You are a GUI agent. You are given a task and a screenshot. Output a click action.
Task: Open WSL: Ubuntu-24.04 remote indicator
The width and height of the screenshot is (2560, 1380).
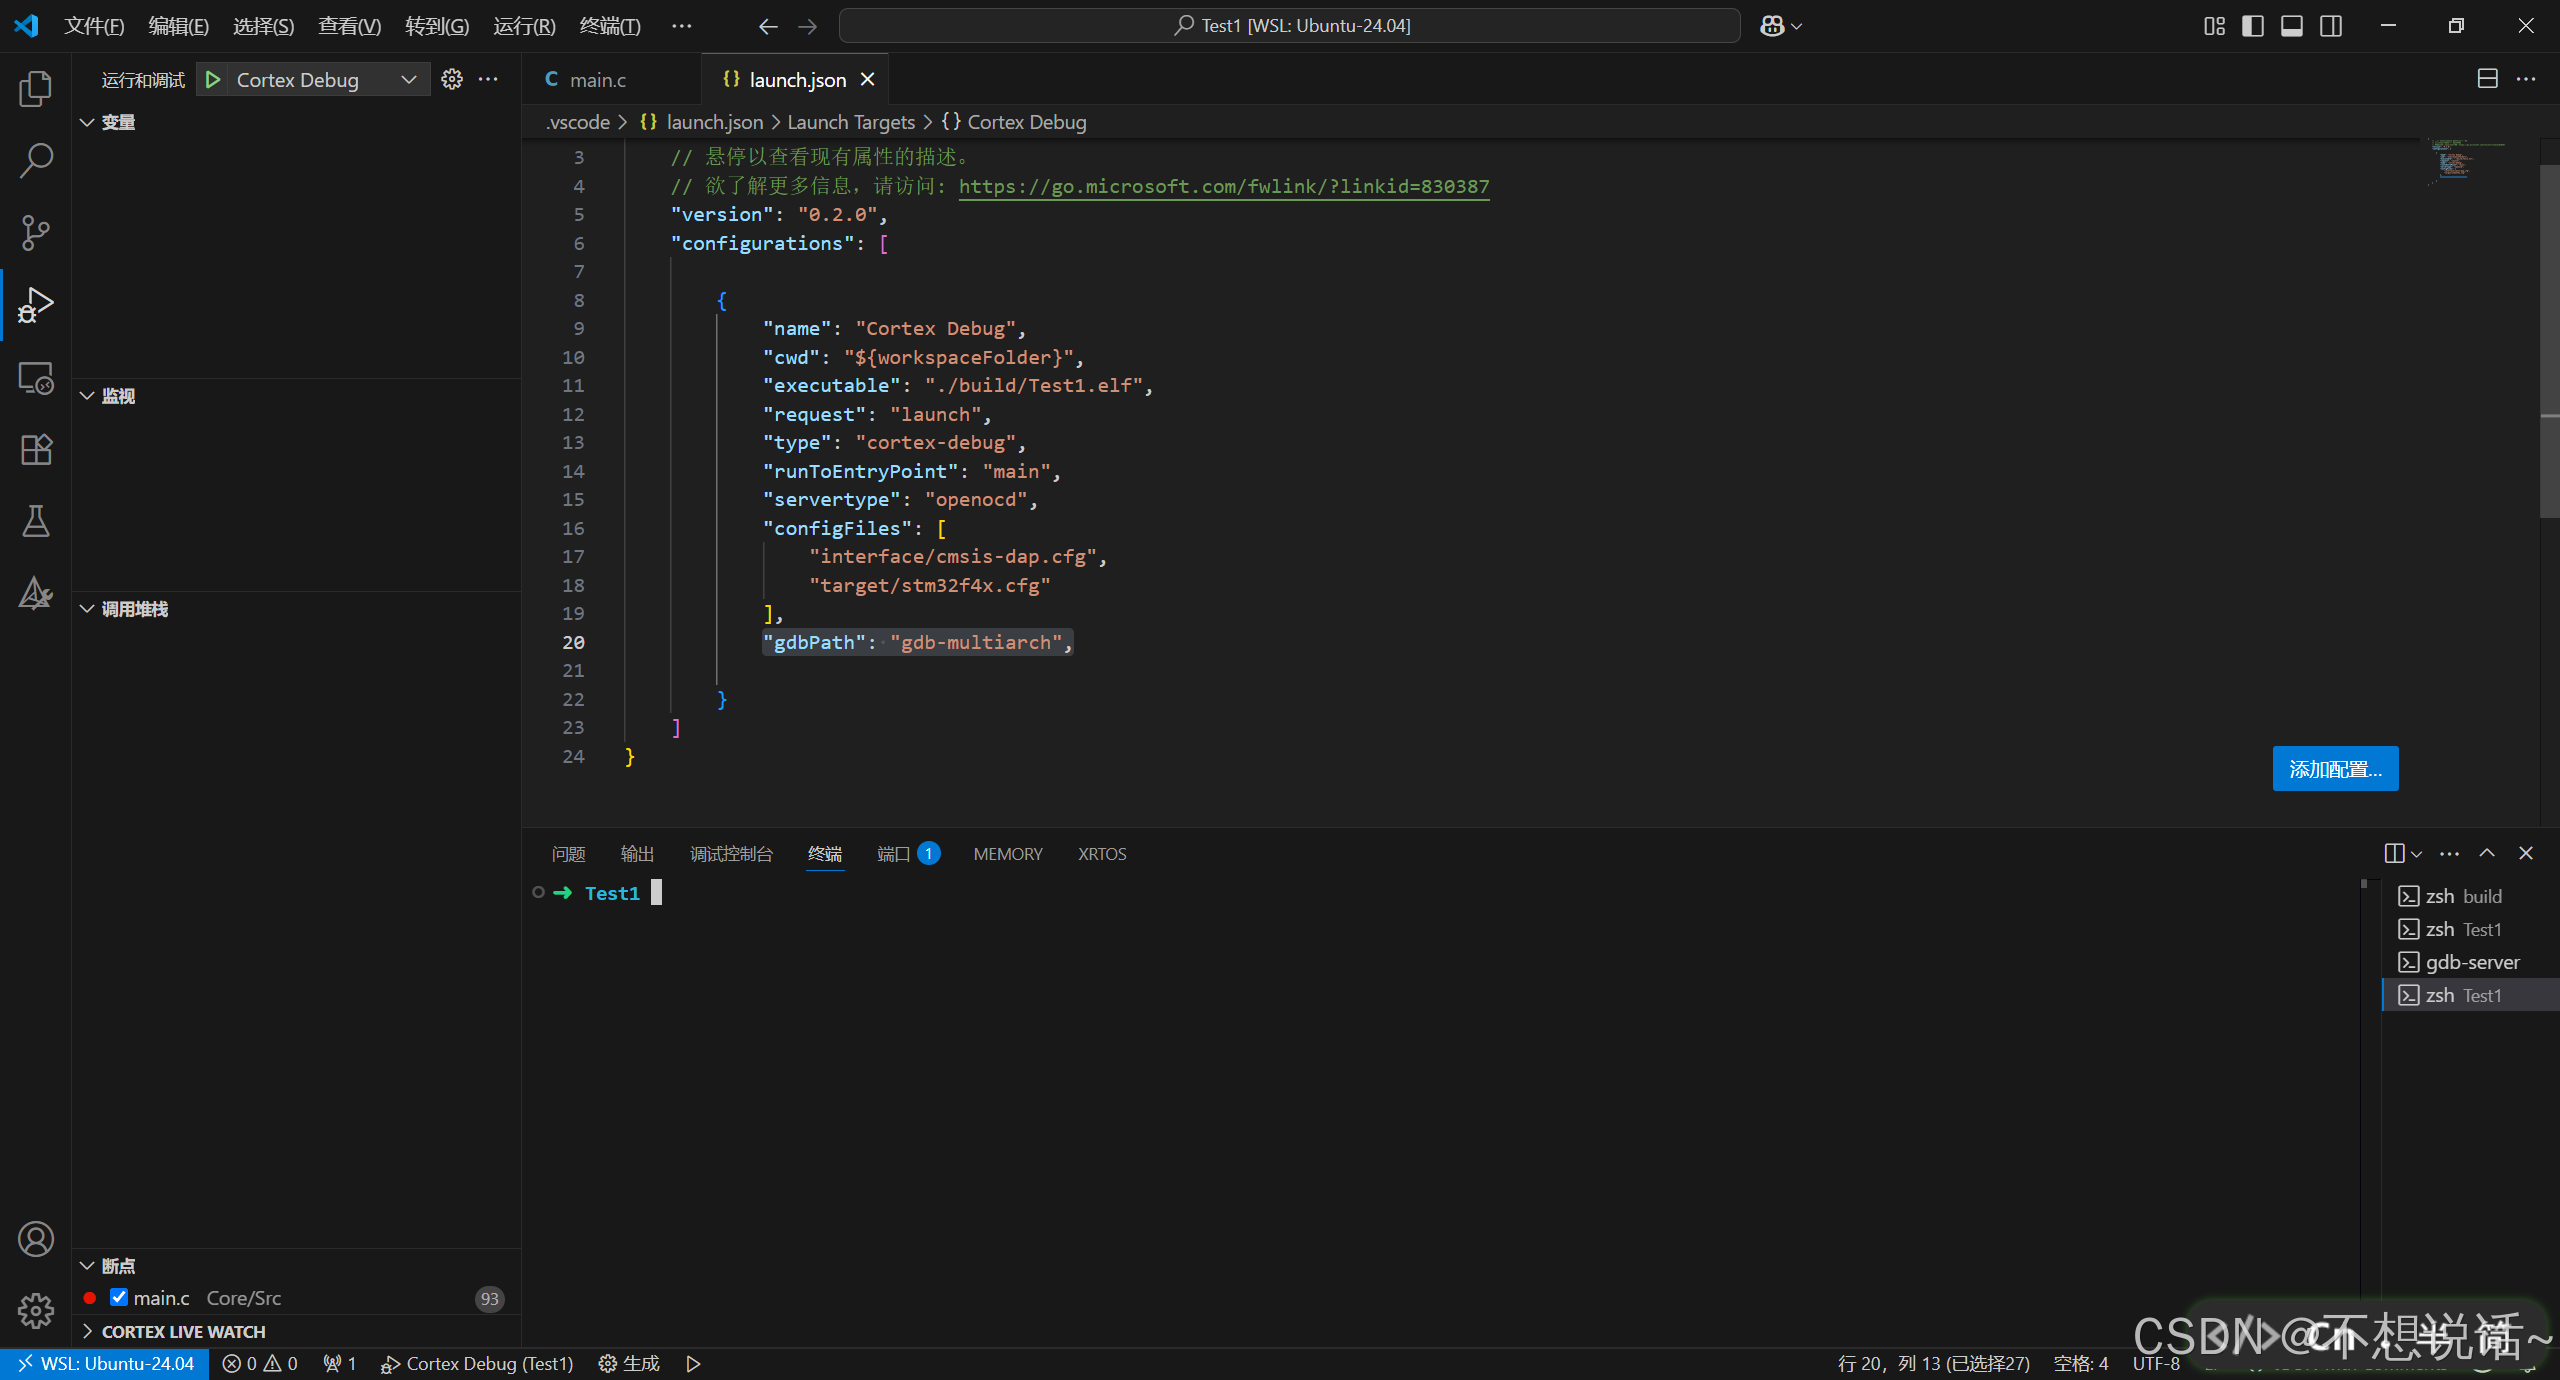tap(103, 1363)
